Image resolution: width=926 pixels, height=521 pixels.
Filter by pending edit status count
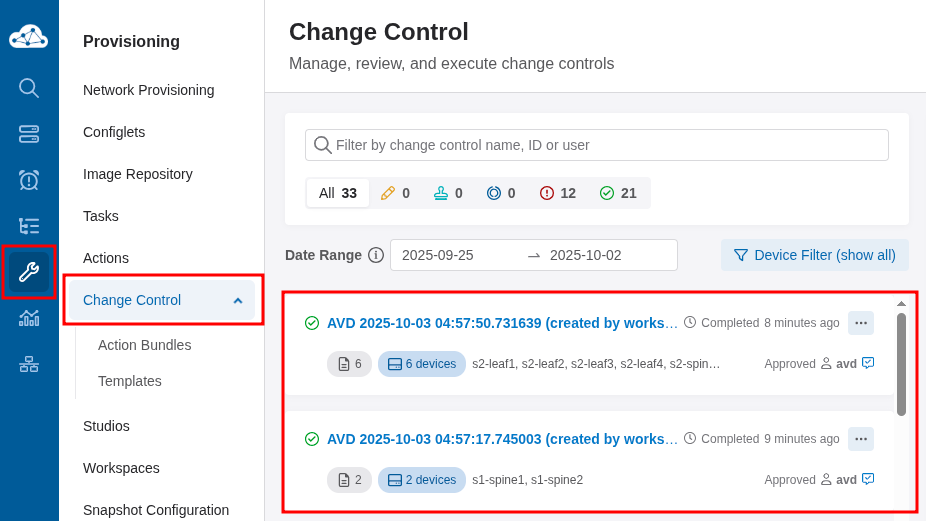[x=395, y=193]
